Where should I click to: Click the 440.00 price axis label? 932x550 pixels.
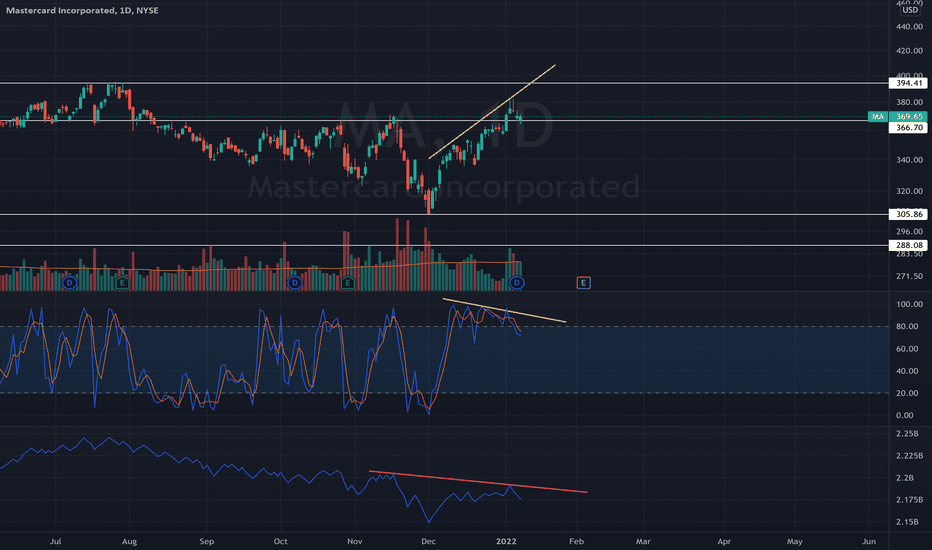(x=909, y=27)
